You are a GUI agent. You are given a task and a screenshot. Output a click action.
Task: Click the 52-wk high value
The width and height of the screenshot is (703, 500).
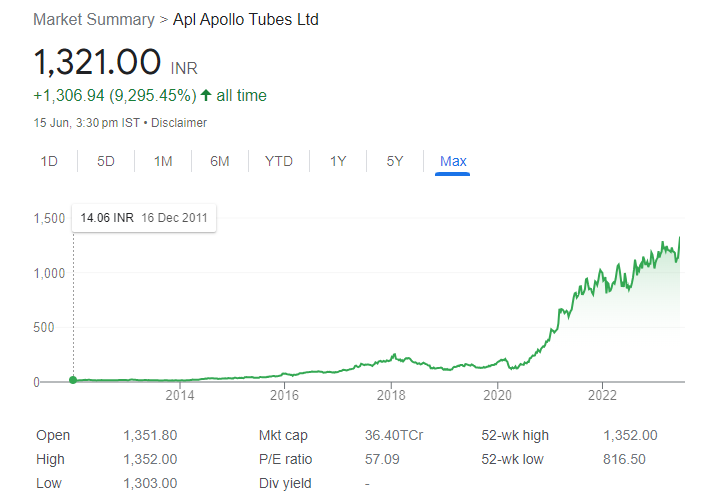630,436
